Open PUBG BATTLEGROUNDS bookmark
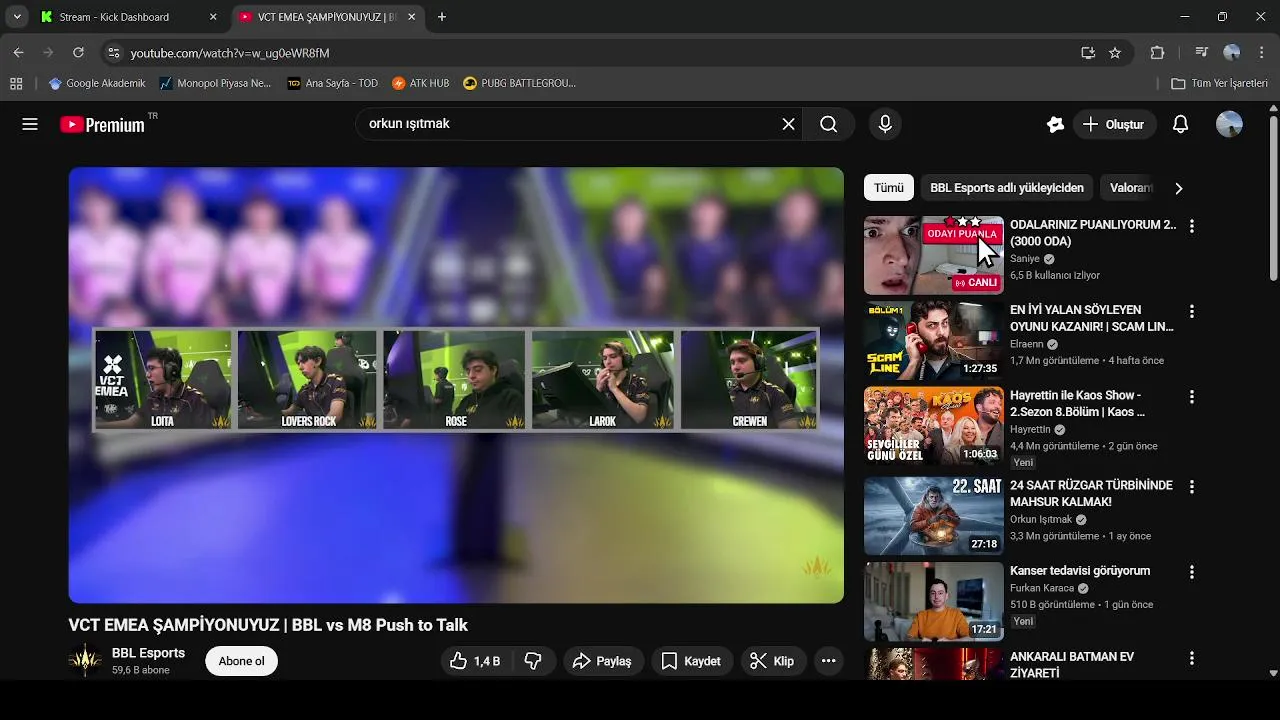Viewport: 1280px width, 720px height. pos(520,83)
